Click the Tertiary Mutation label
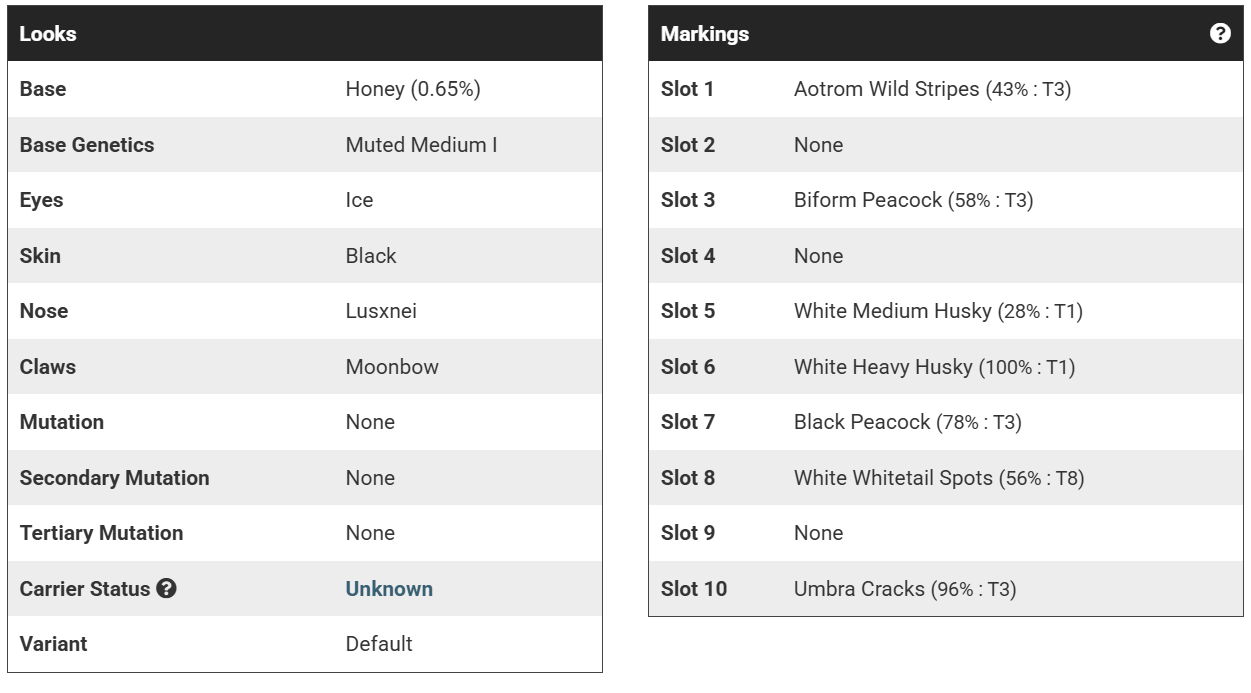 101,533
